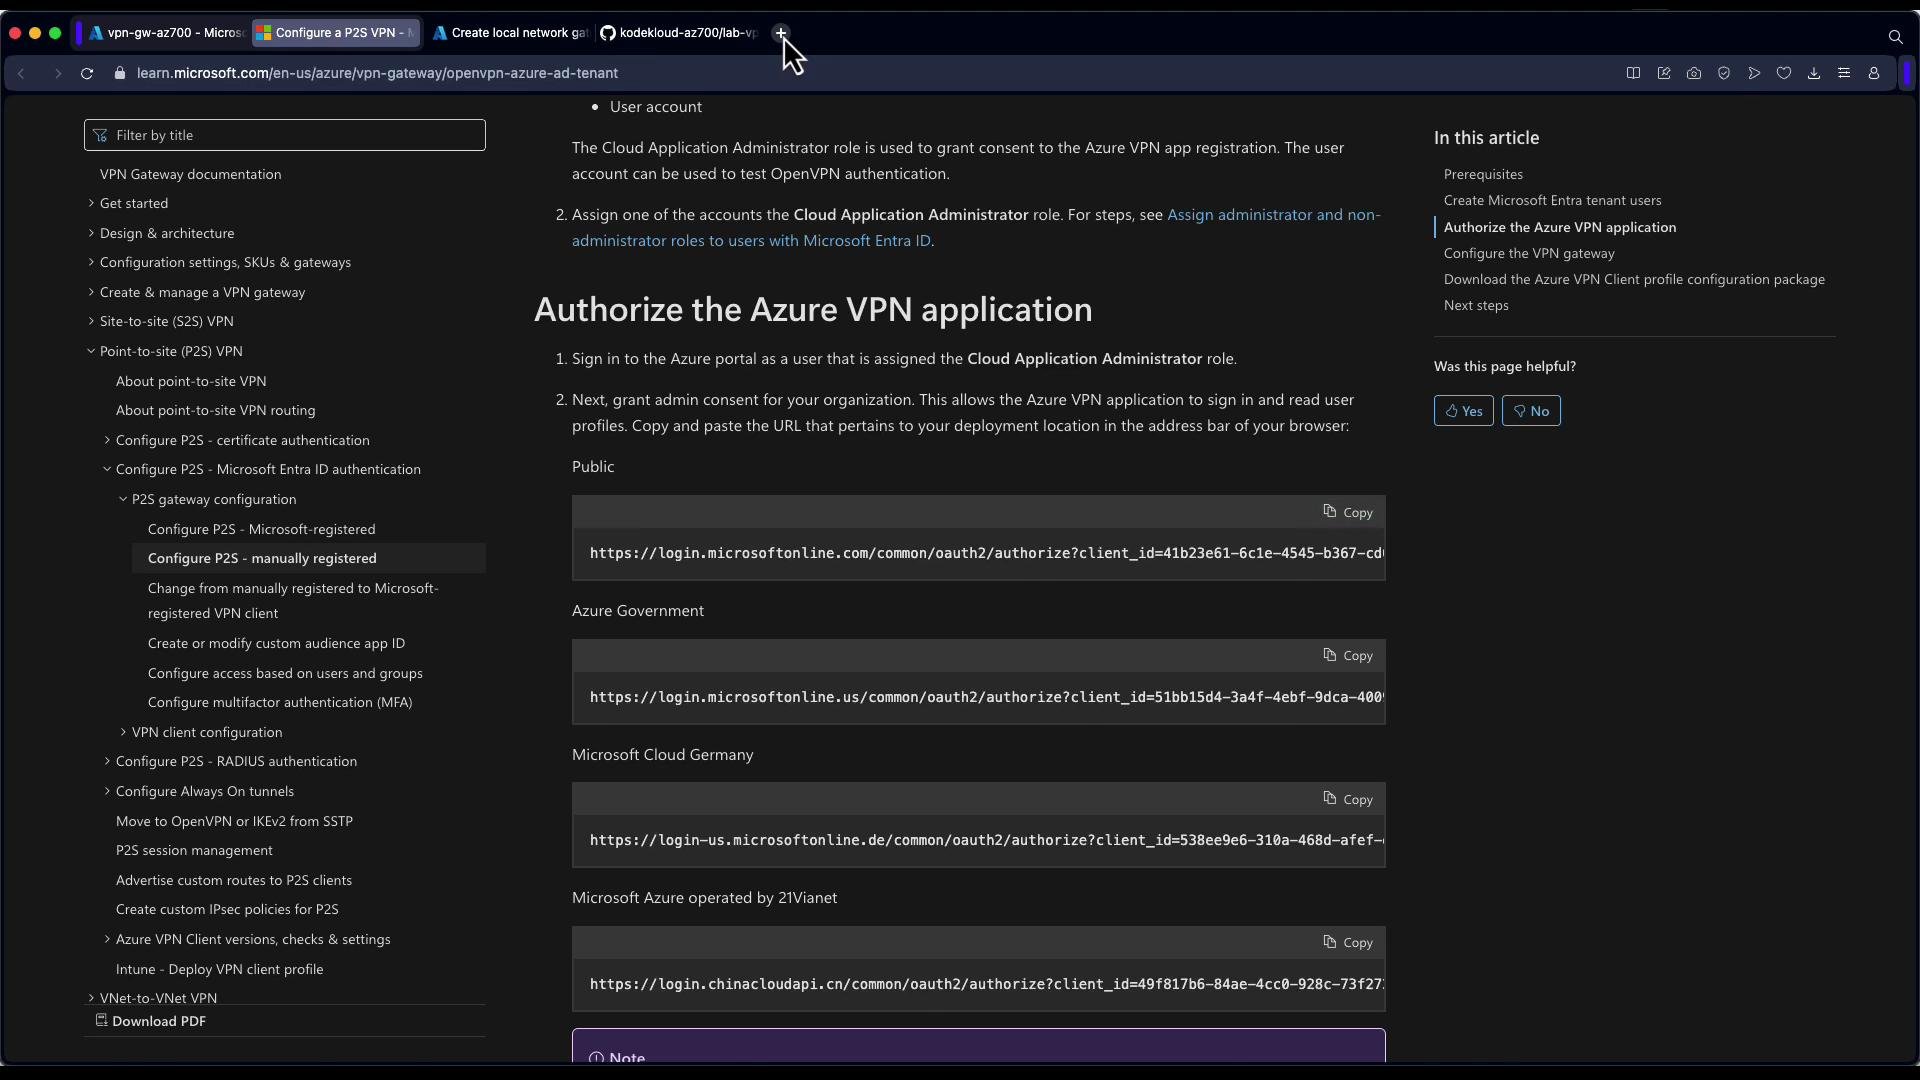Copy the Microsoft Cloud Germany URL
Screen dimensions: 1920x1080
coord(1348,799)
